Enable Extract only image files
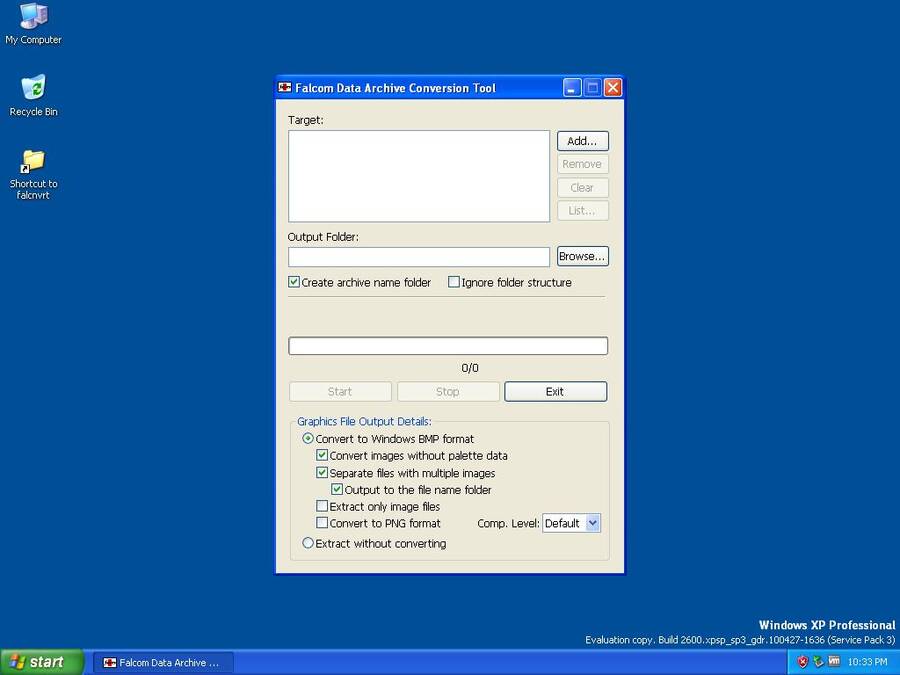 [x=322, y=507]
